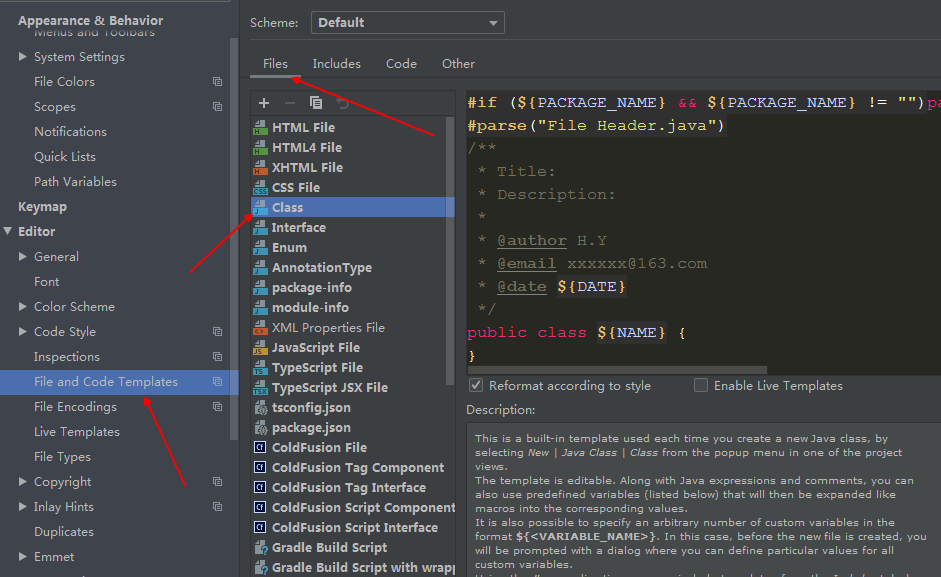Expand the Code Style node
Screen dimensions: 941x577
(x=23, y=331)
